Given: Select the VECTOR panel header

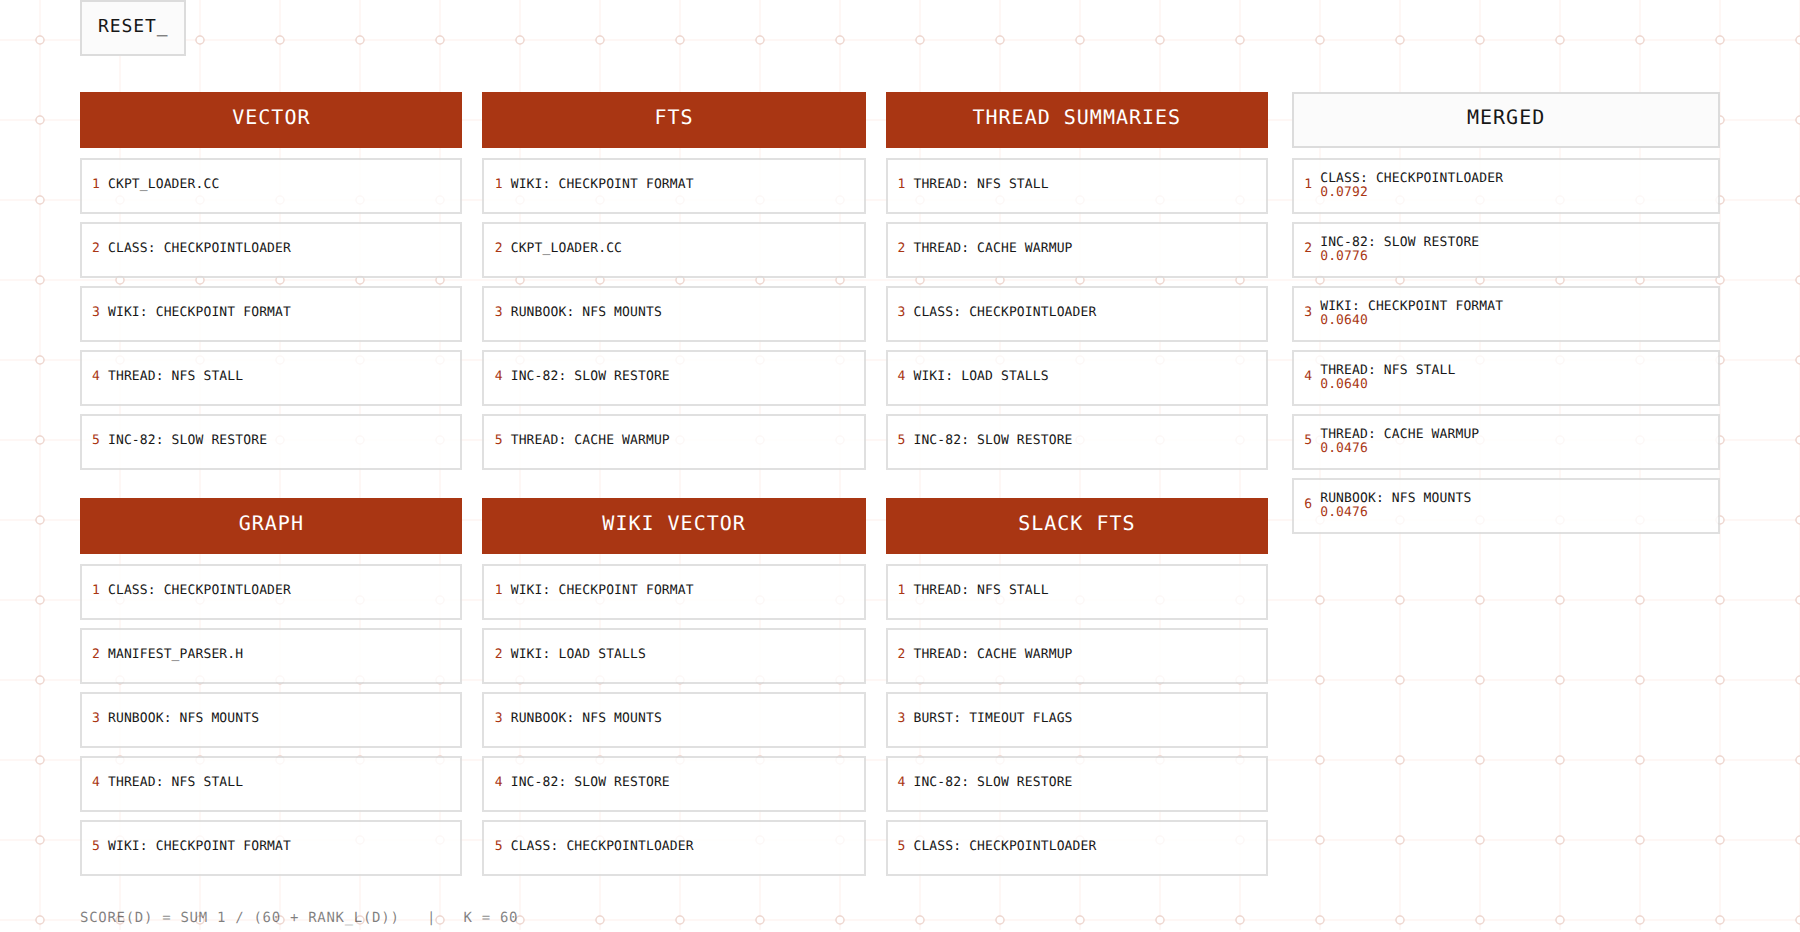Looking at the screenshot, I should [271, 120].
